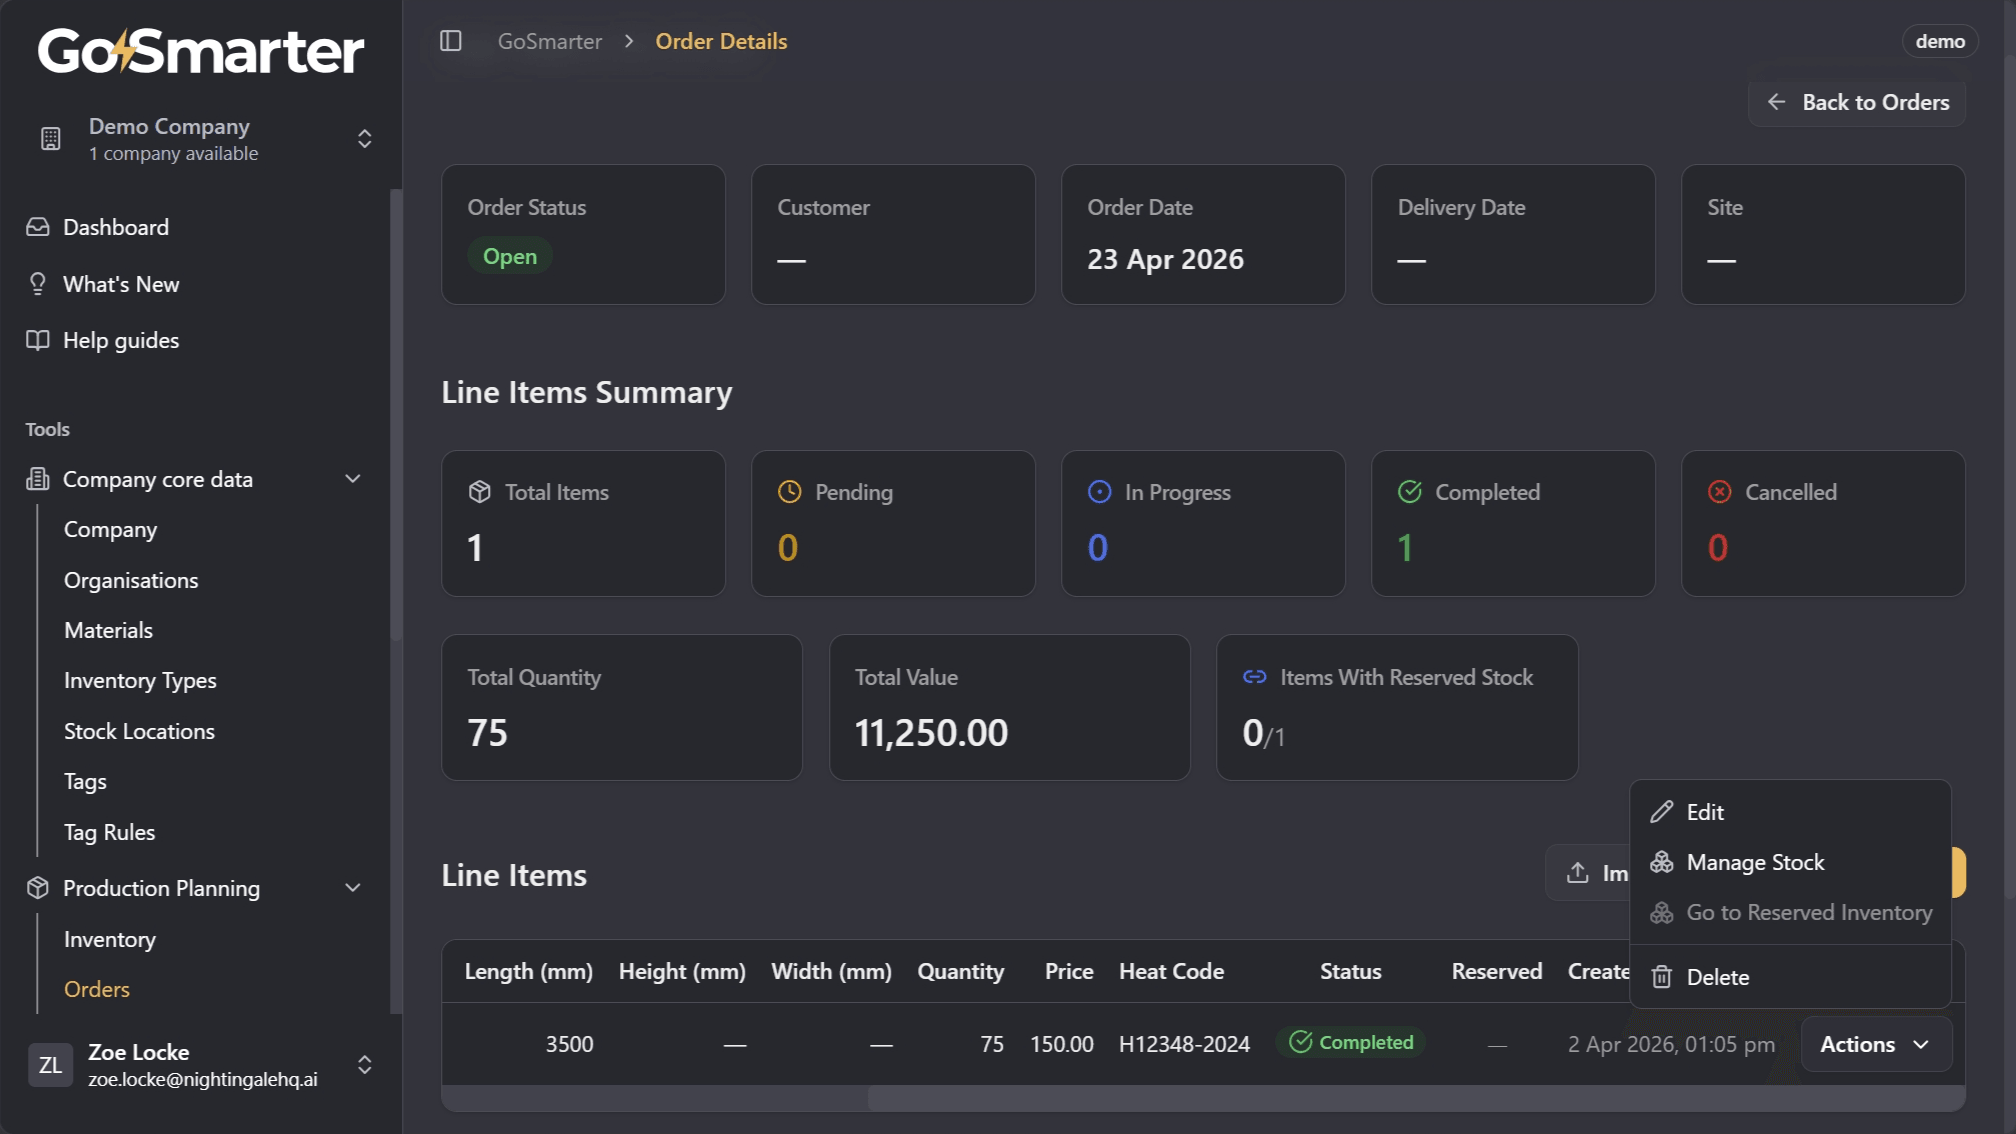This screenshot has width=2016, height=1134.
Task: Click the In Progress circle icon
Action: [x=1100, y=492]
